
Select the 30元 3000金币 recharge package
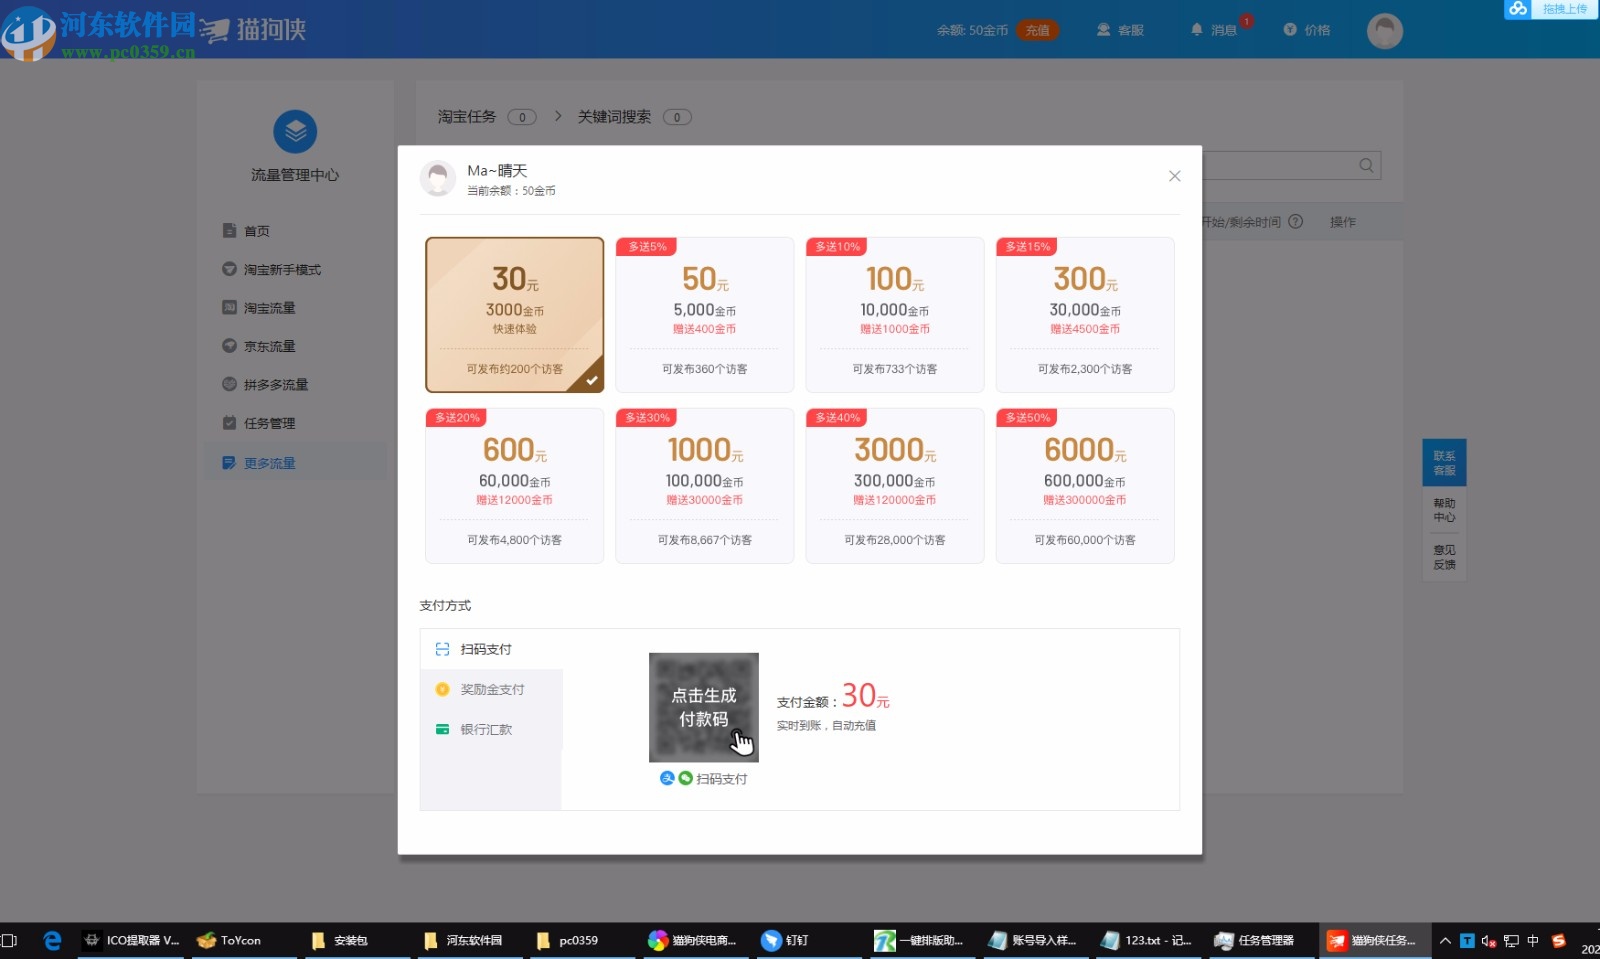point(515,314)
